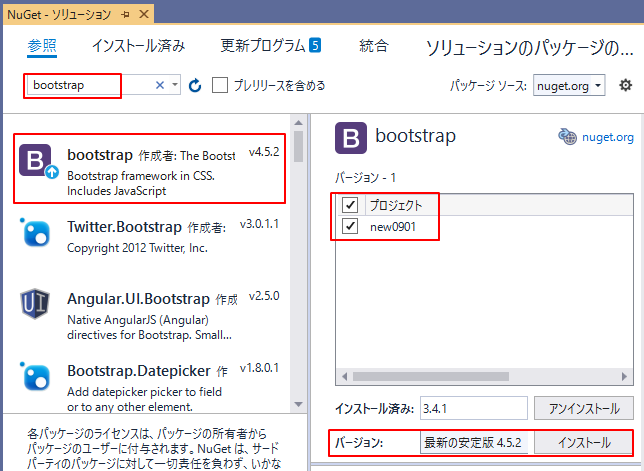
Task: Select the bootstrap v4.5.2 package entry
Action: pos(150,168)
